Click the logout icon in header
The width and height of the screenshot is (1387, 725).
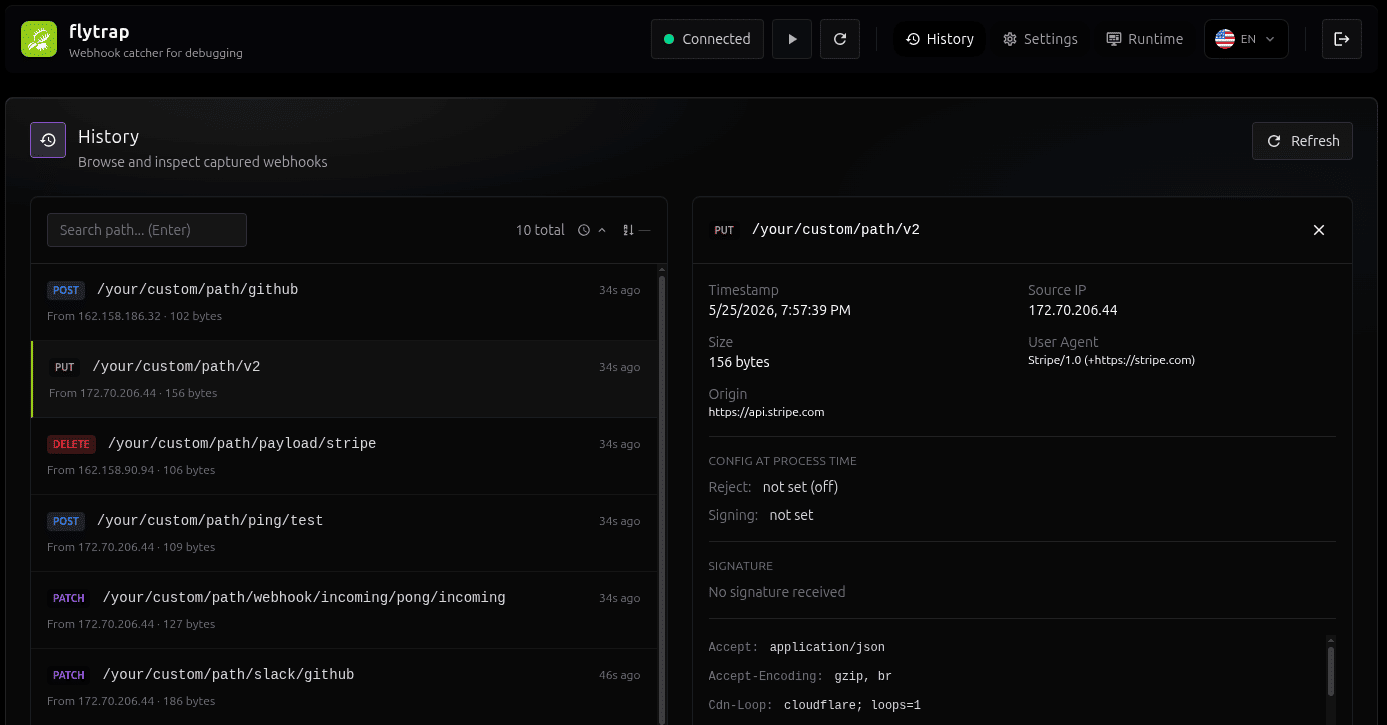[1342, 39]
